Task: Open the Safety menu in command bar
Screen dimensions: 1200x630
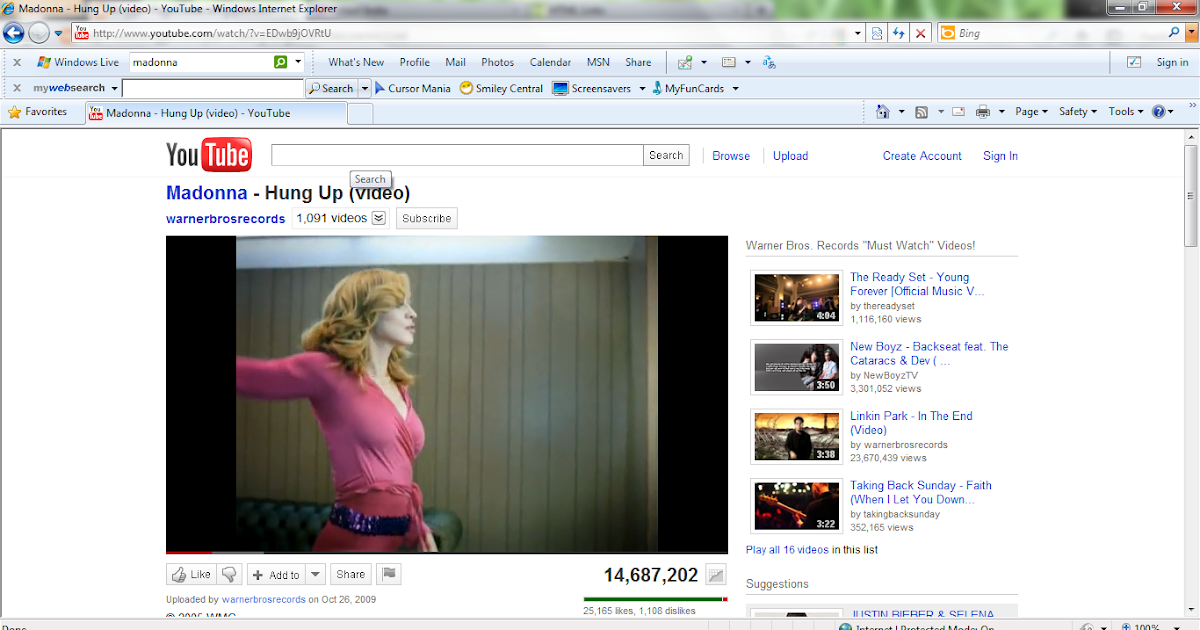Action: [1078, 112]
